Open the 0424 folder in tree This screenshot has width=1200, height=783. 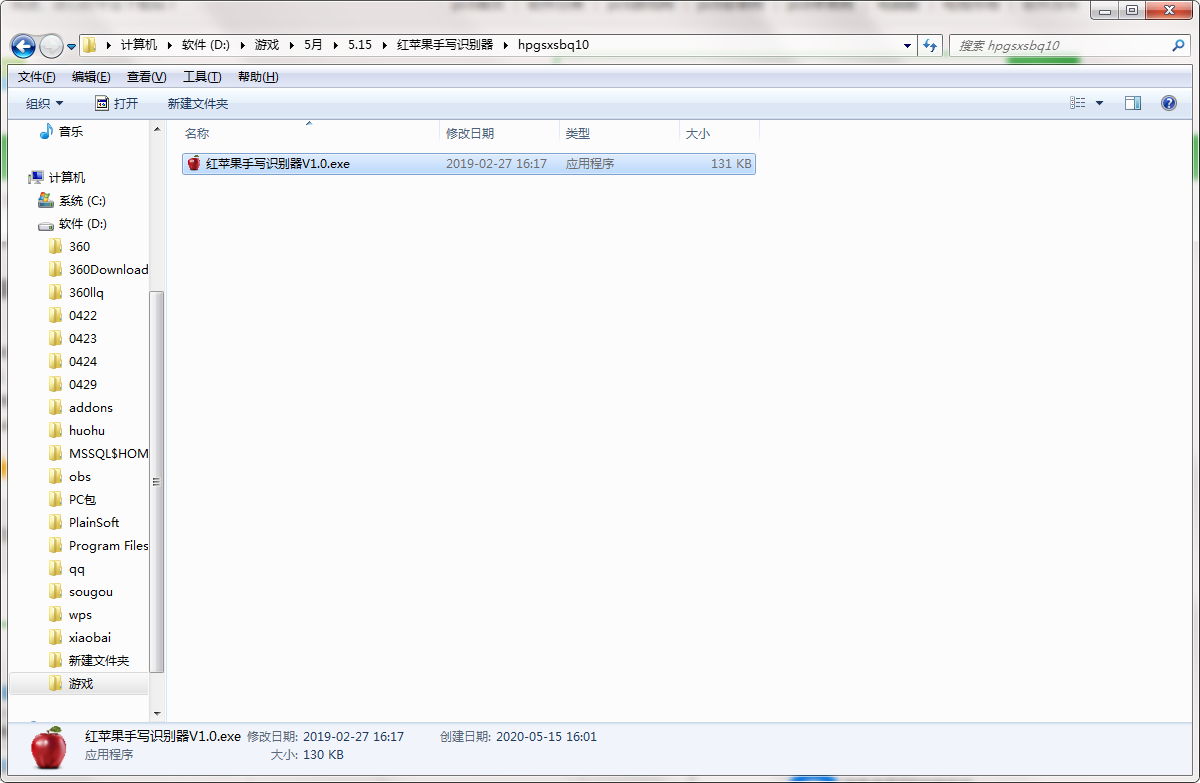pyautogui.click(x=83, y=361)
